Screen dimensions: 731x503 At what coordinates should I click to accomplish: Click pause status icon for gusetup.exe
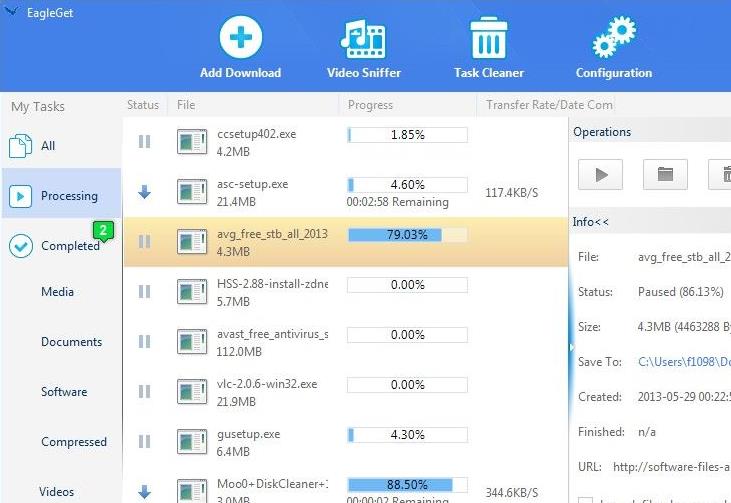coord(145,441)
